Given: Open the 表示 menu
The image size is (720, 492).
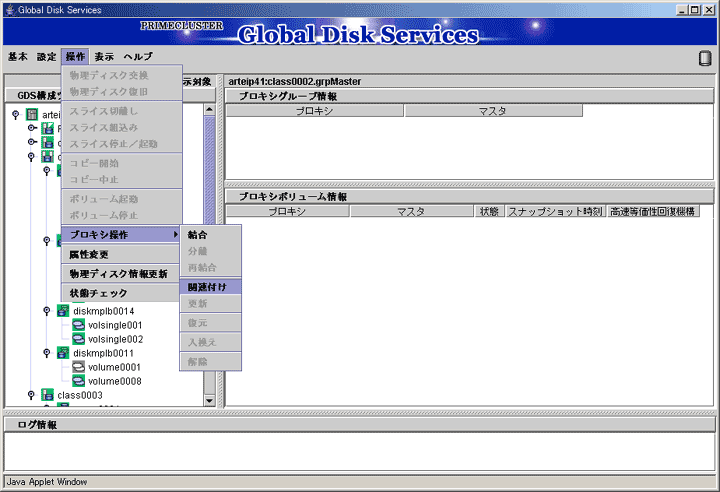Looking at the screenshot, I should 104,57.
